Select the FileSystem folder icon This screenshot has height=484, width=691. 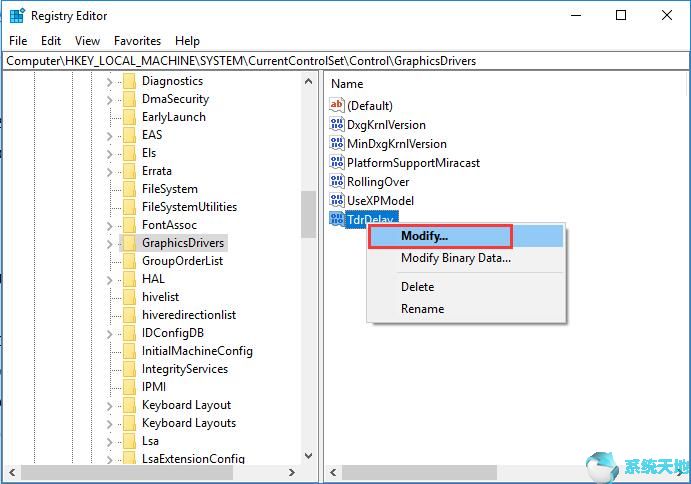pyautogui.click(x=129, y=189)
